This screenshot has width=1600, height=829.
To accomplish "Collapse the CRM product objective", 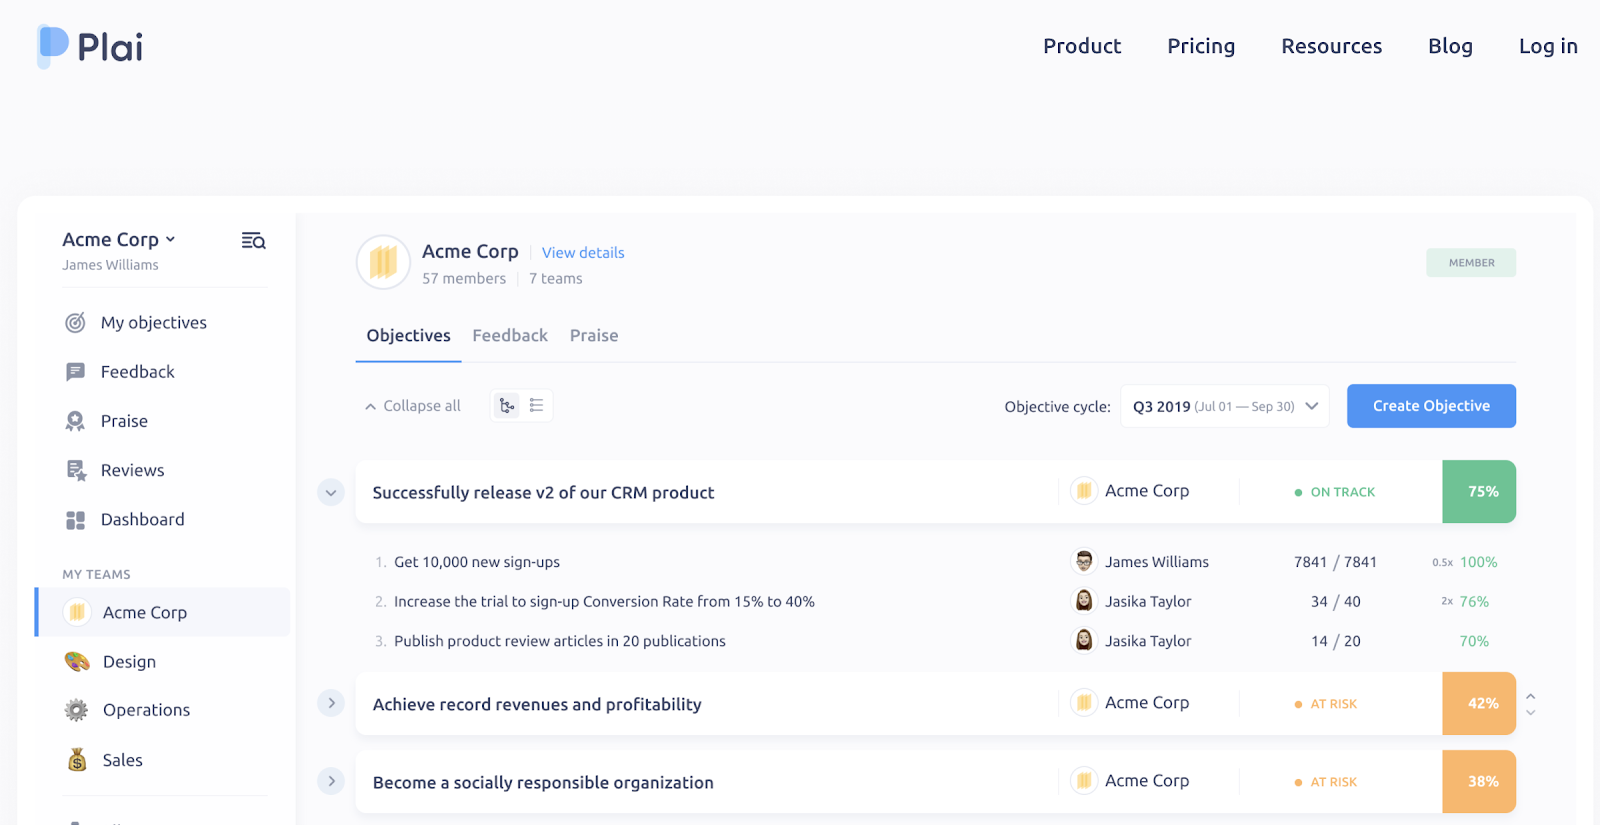I will pos(331,492).
